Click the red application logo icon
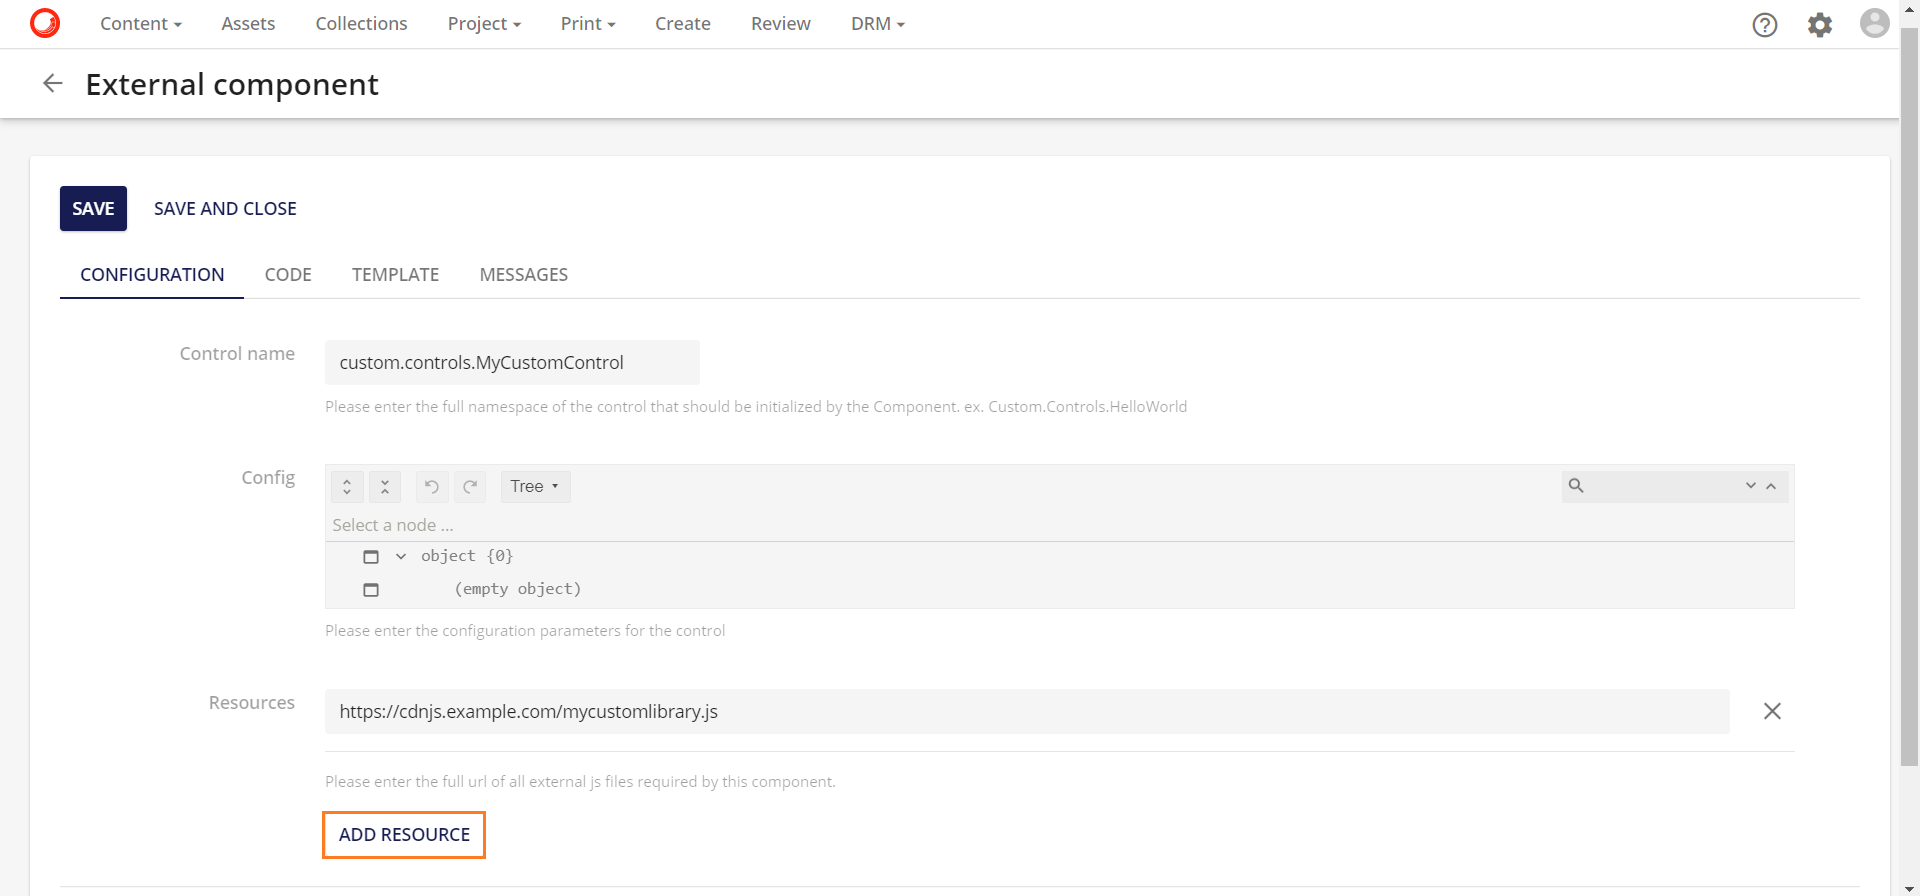Image resolution: width=1920 pixels, height=896 pixels. point(45,23)
